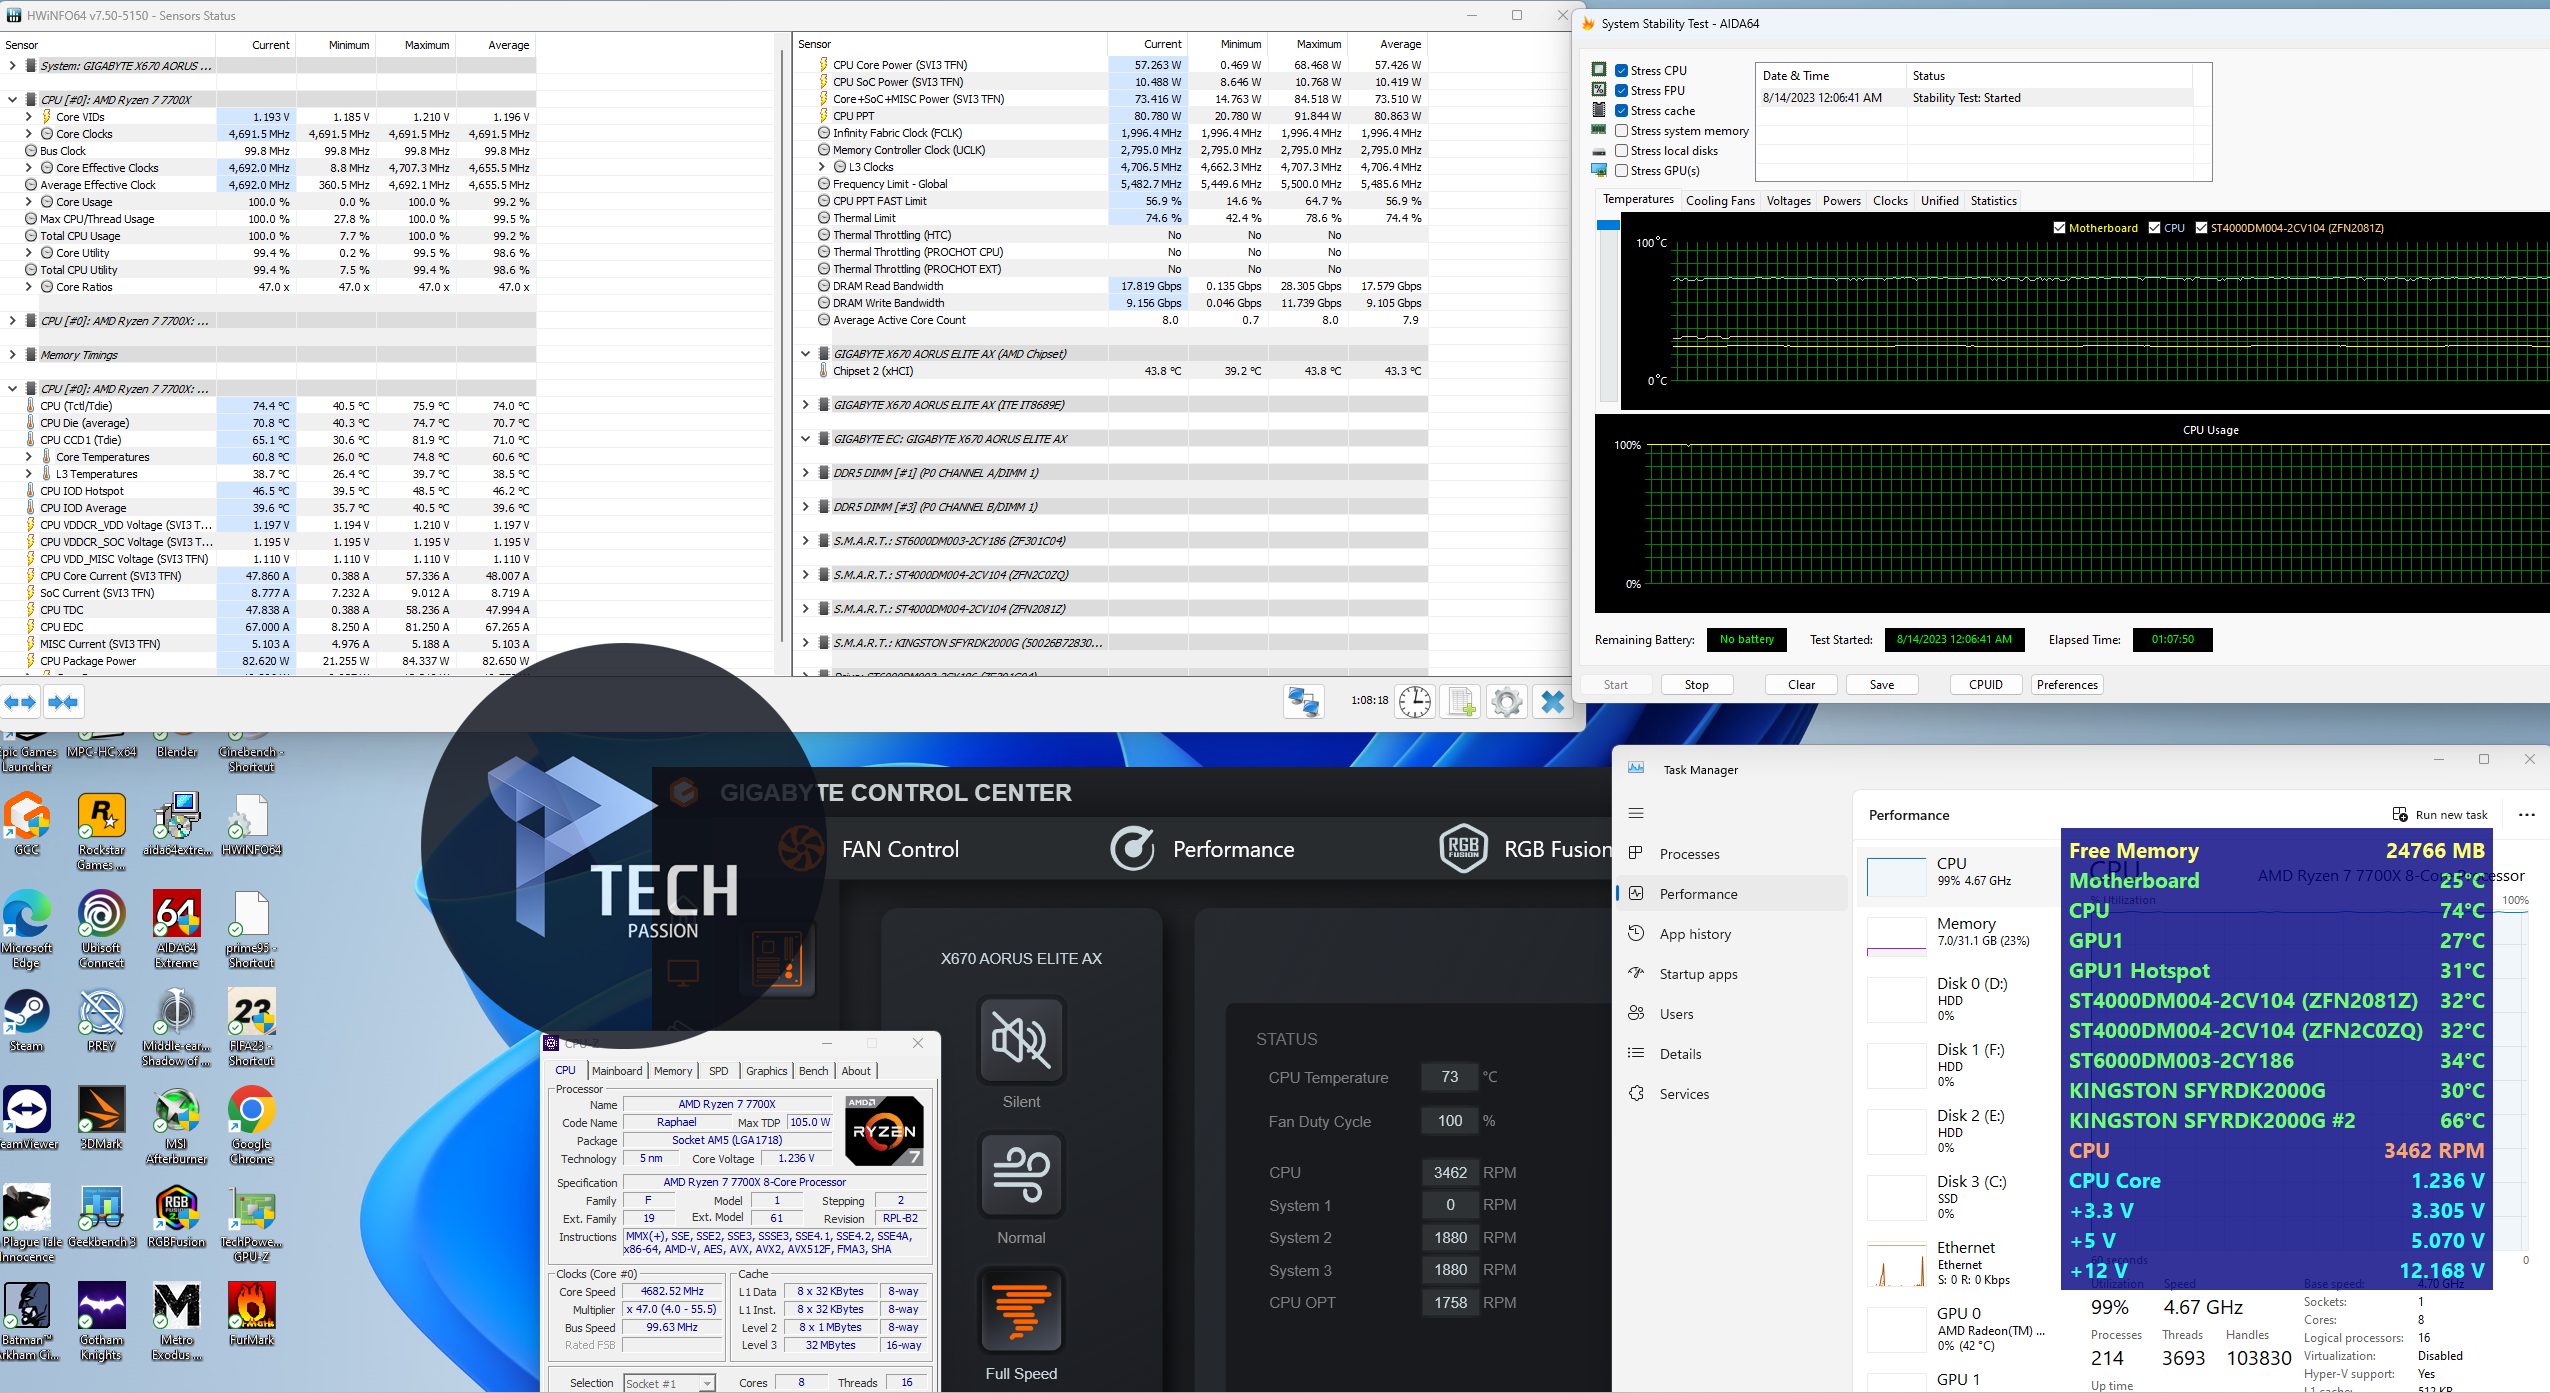The height and width of the screenshot is (1393, 2550).
Task: Enable the Stress system memory checkbox
Action: tap(1621, 131)
